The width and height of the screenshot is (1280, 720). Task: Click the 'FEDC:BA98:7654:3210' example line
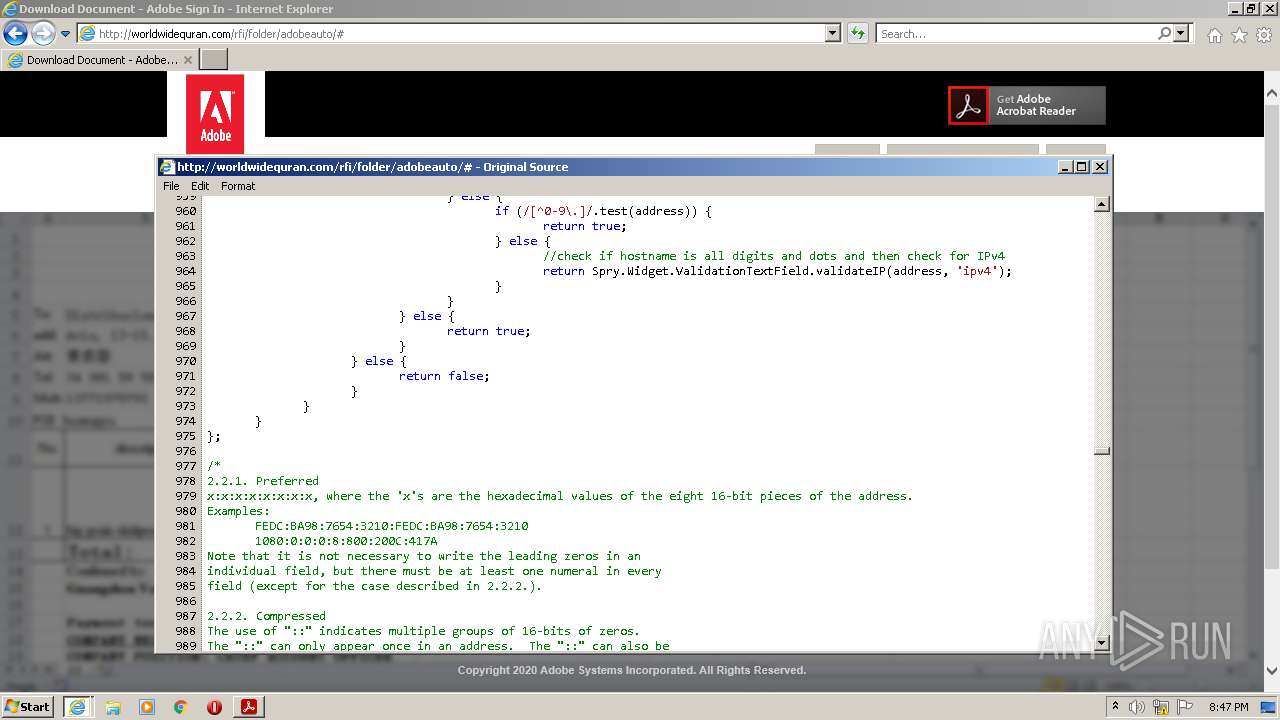click(x=391, y=526)
